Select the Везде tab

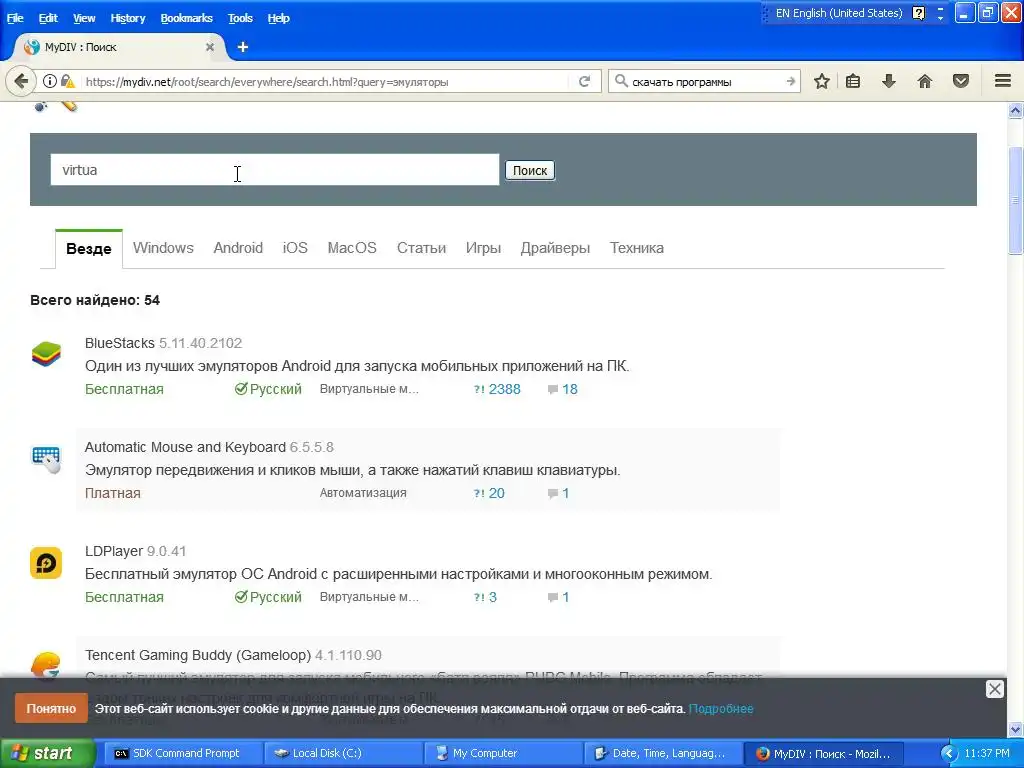click(x=89, y=249)
